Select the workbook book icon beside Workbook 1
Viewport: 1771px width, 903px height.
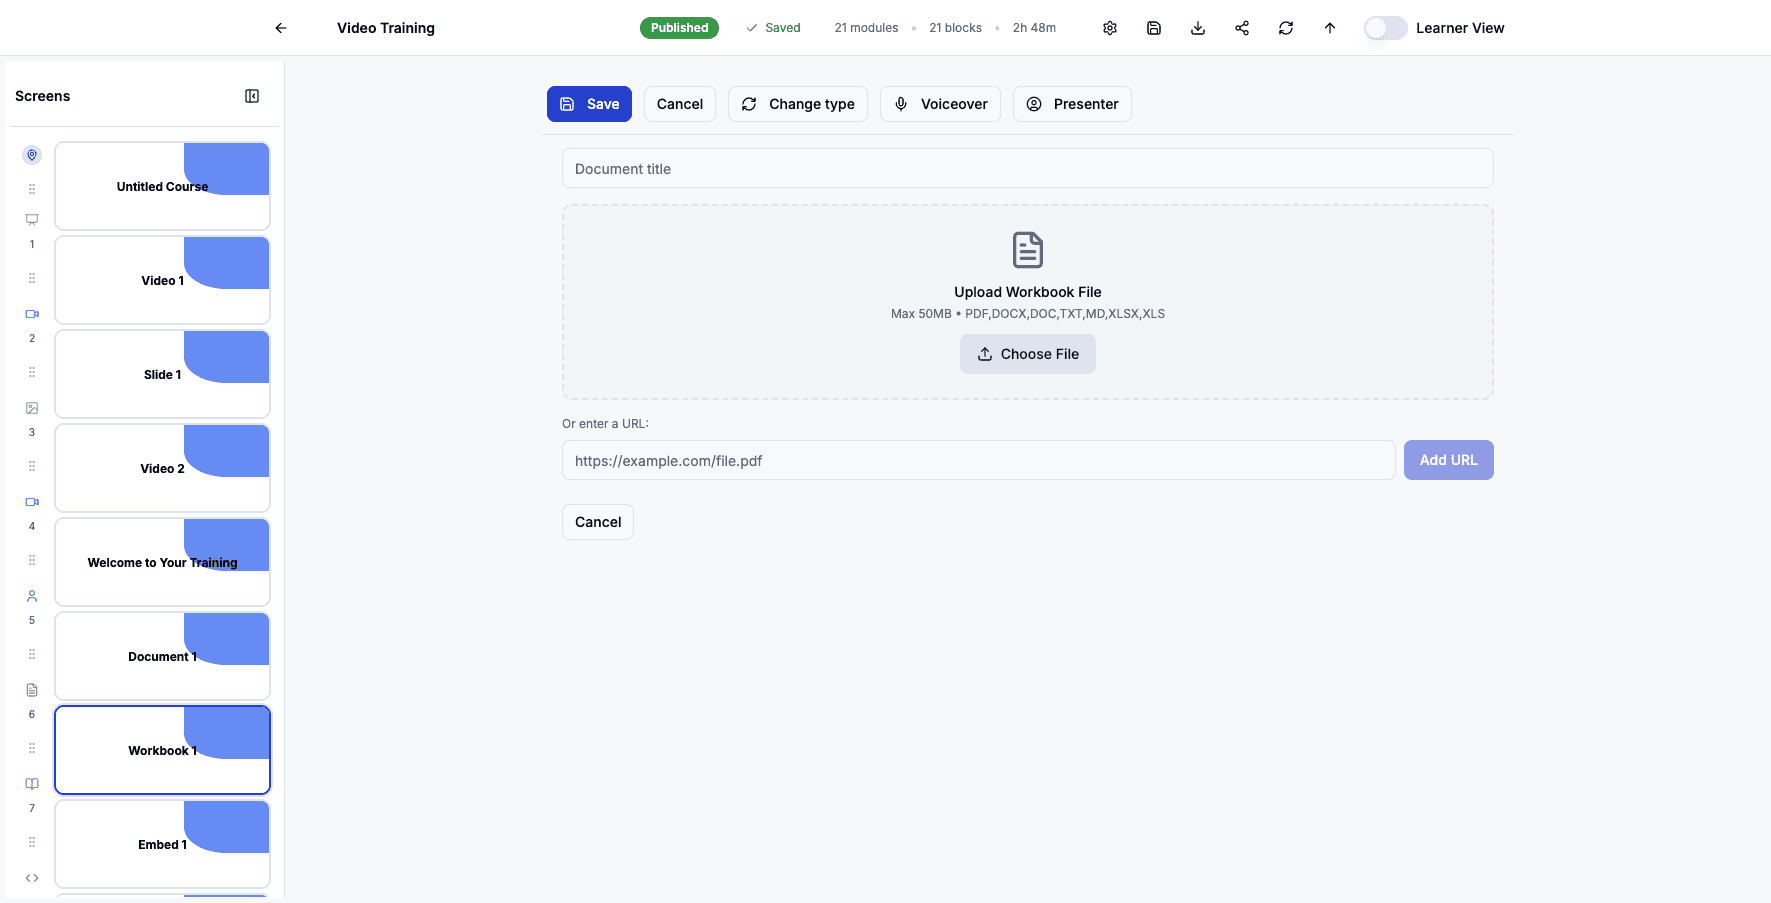pos(31,783)
